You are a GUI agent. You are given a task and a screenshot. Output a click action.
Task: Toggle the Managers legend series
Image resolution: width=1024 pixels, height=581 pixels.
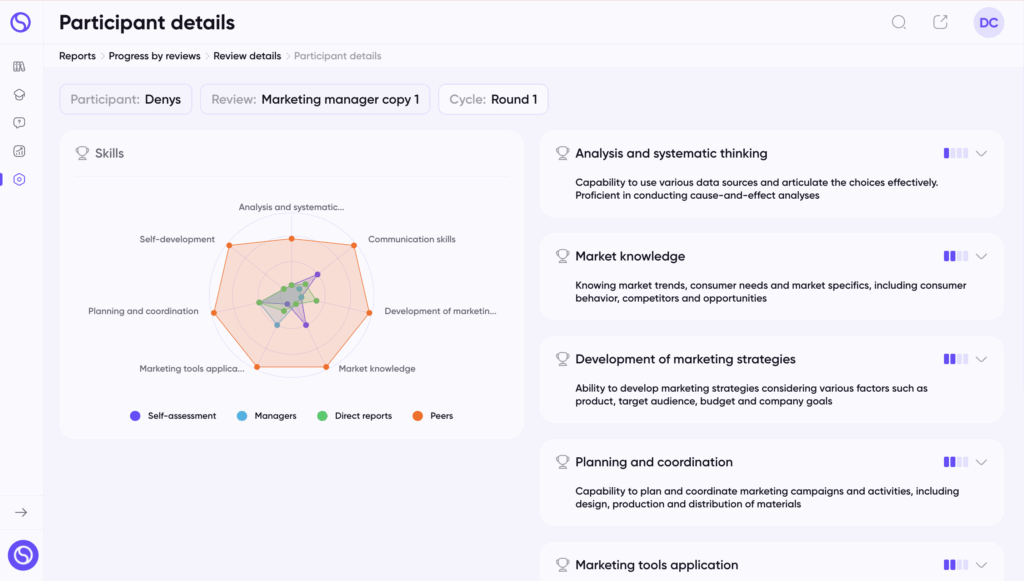pyautogui.click(x=266, y=416)
